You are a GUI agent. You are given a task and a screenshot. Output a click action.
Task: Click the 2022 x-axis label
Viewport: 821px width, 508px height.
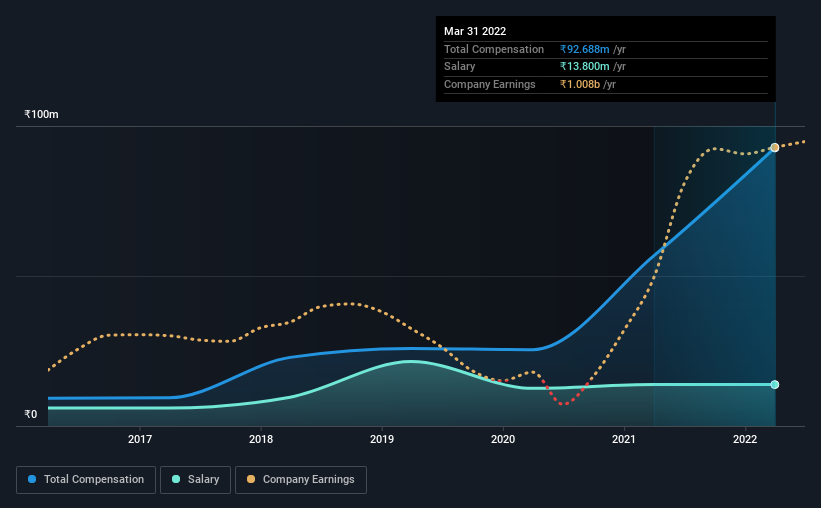[x=745, y=439]
